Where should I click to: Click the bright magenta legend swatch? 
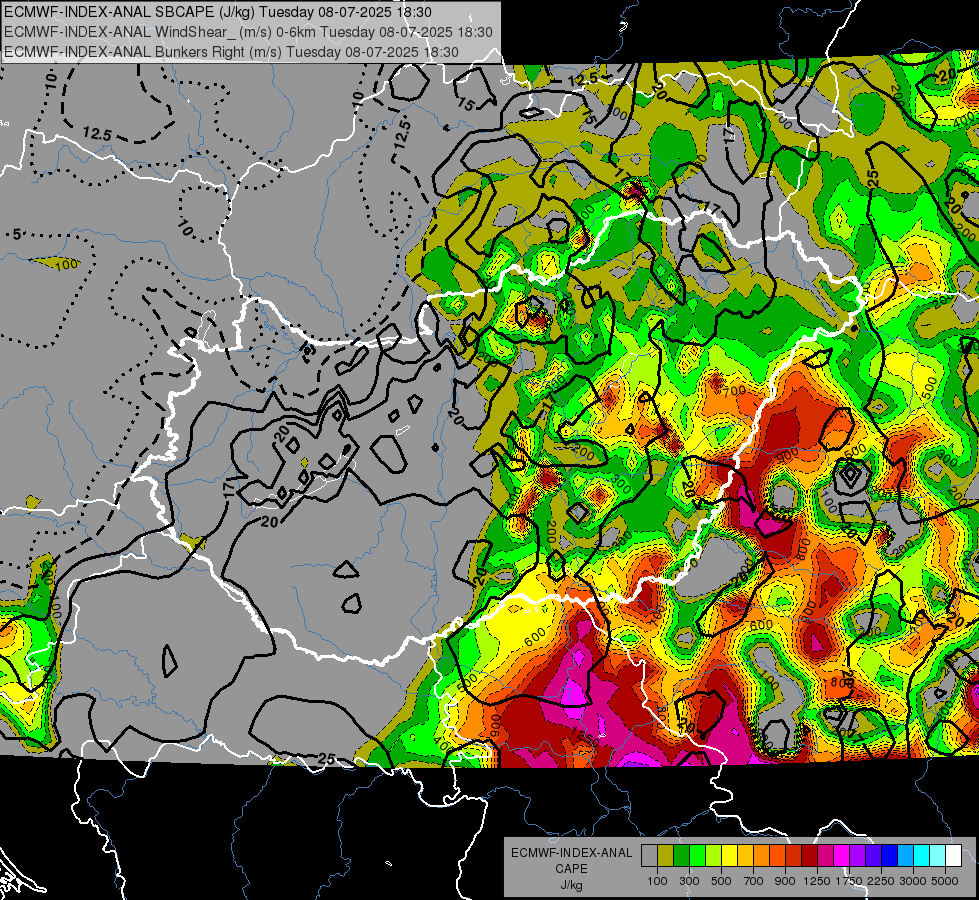[x=842, y=855]
